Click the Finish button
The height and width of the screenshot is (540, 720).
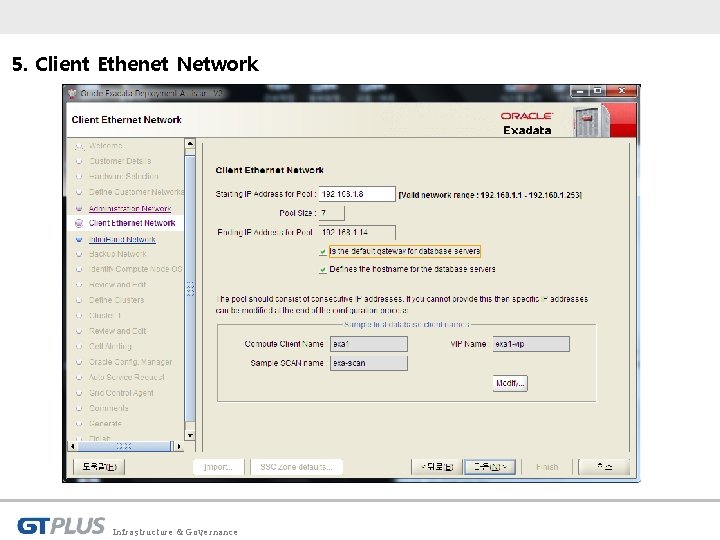547,467
